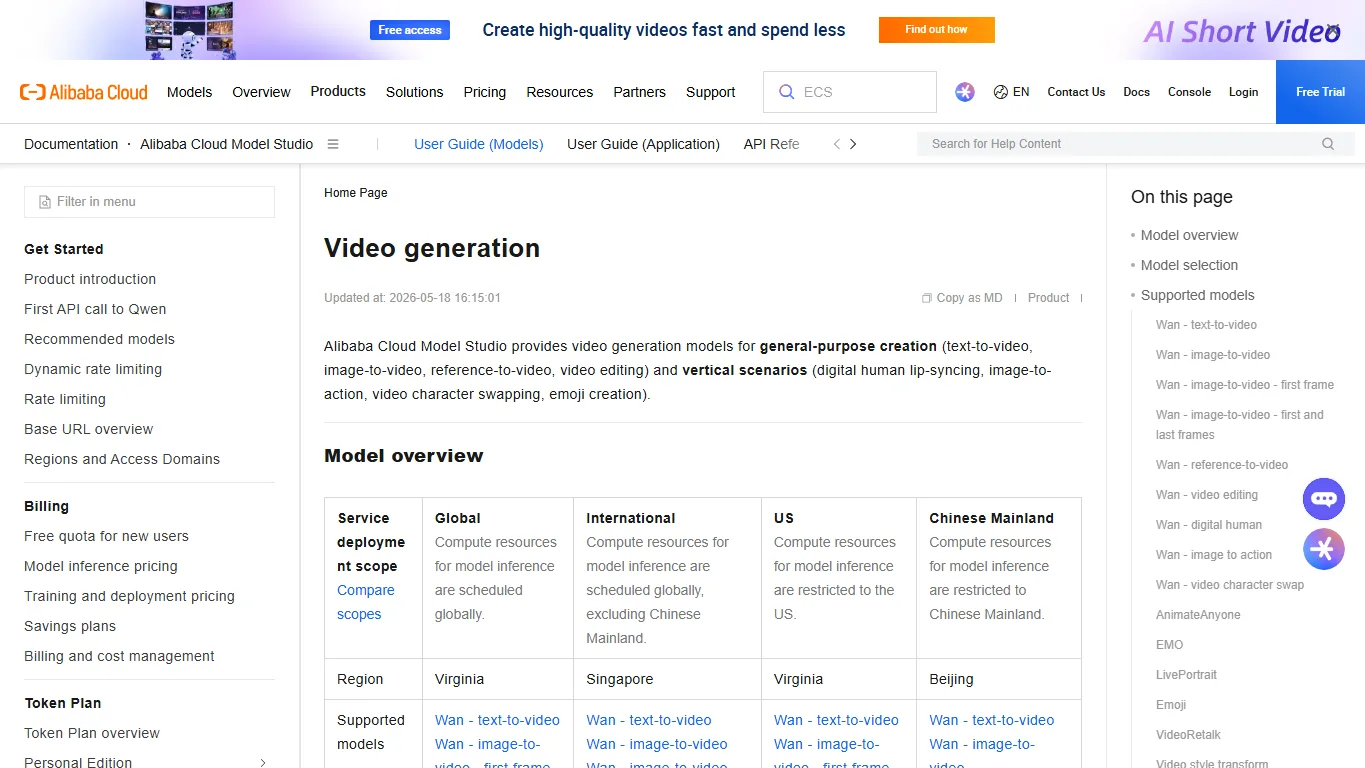Click the globe language icon next to EN
This screenshot has width=1365, height=768.
(1000, 92)
